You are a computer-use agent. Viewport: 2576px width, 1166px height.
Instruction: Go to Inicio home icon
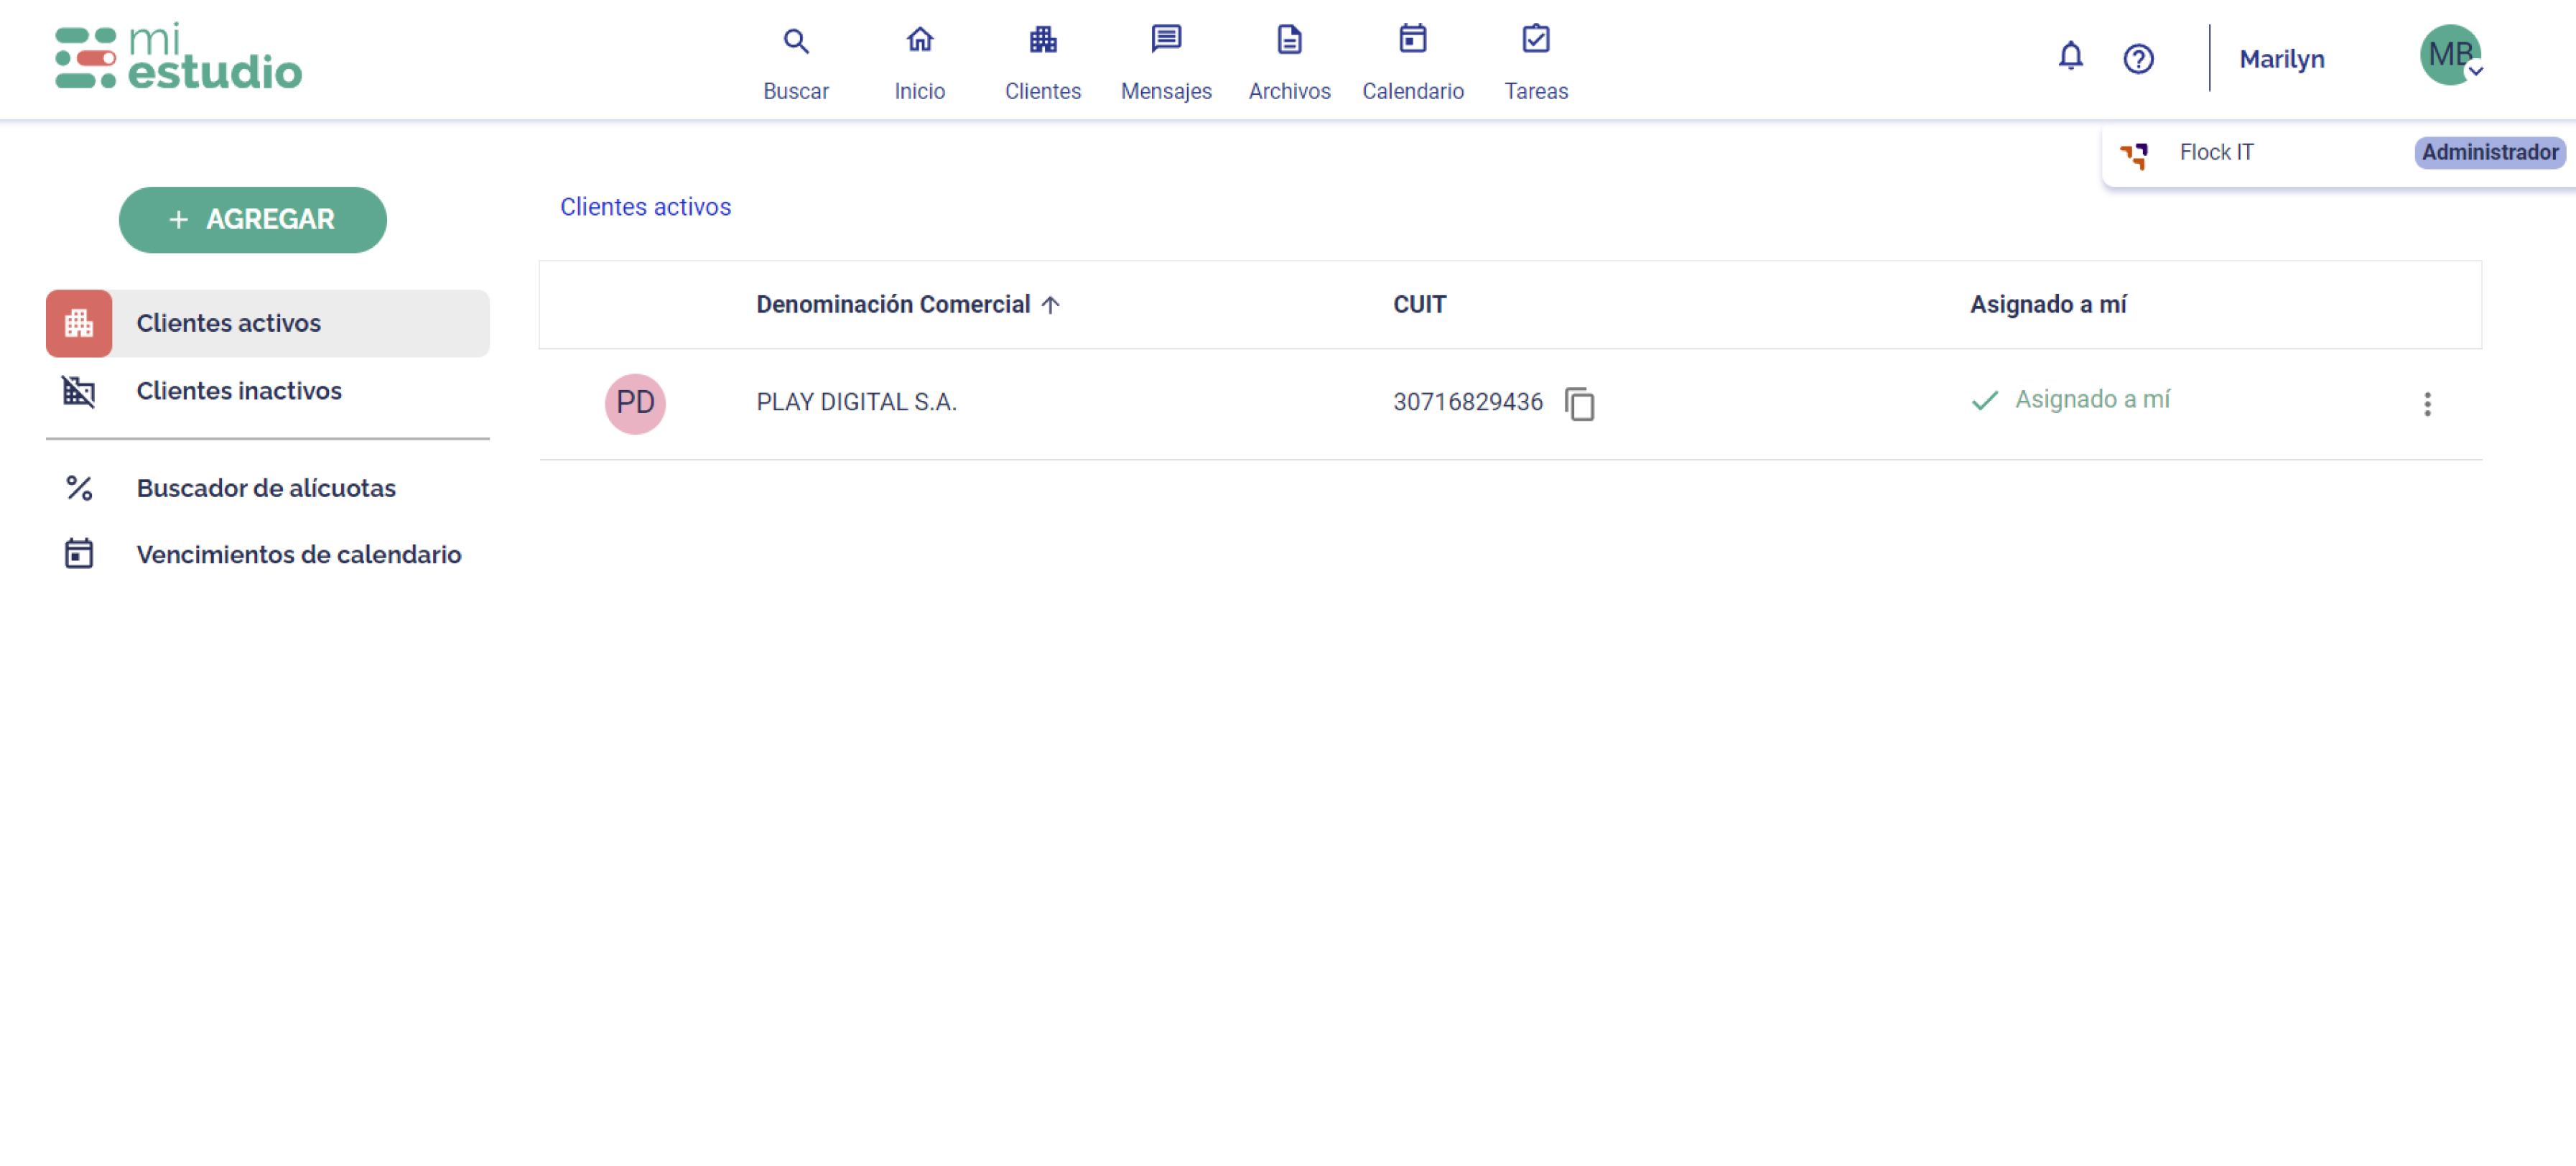919,40
